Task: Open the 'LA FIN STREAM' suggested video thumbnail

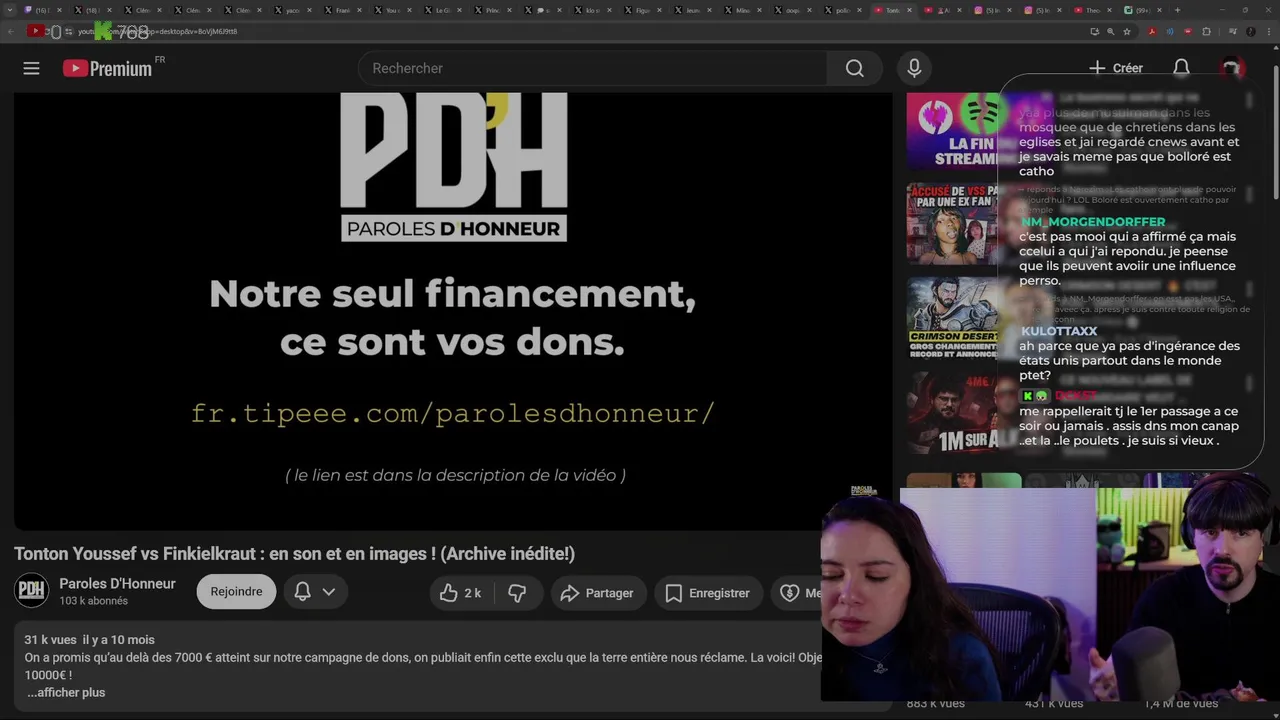Action: [966, 131]
